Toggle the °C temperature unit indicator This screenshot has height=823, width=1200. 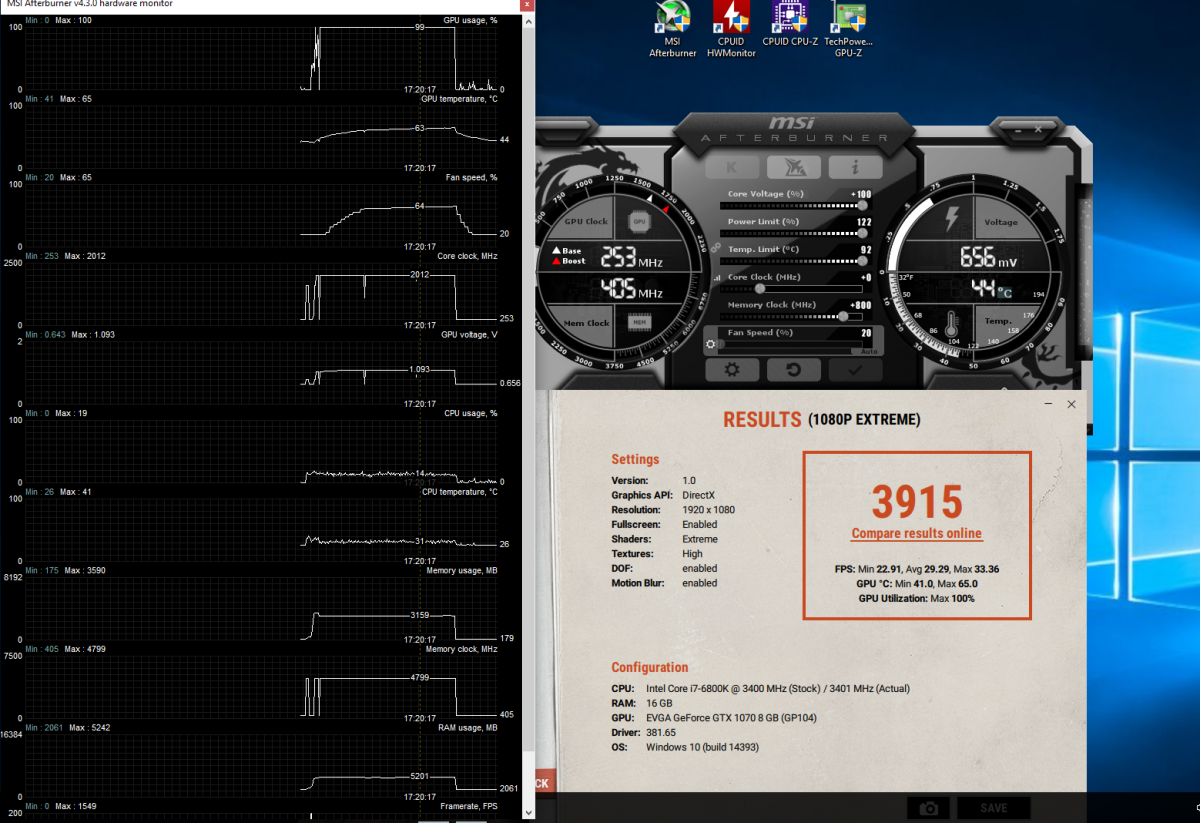click(1004, 294)
